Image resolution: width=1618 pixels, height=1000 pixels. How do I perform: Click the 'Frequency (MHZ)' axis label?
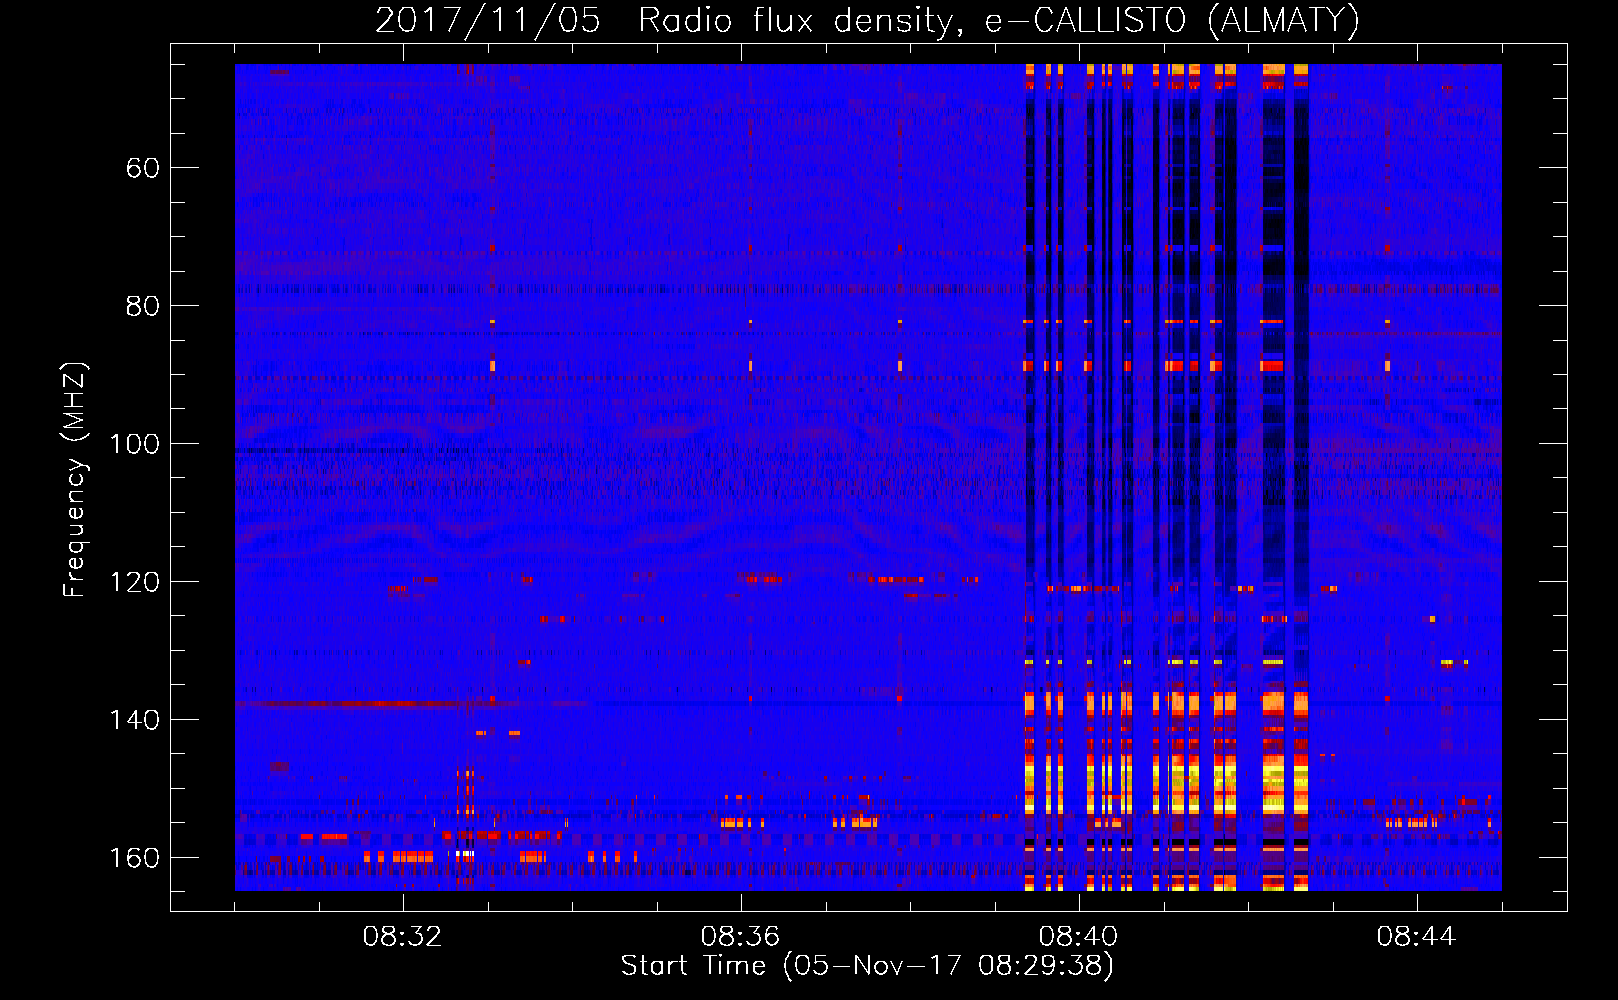coord(75,480)
